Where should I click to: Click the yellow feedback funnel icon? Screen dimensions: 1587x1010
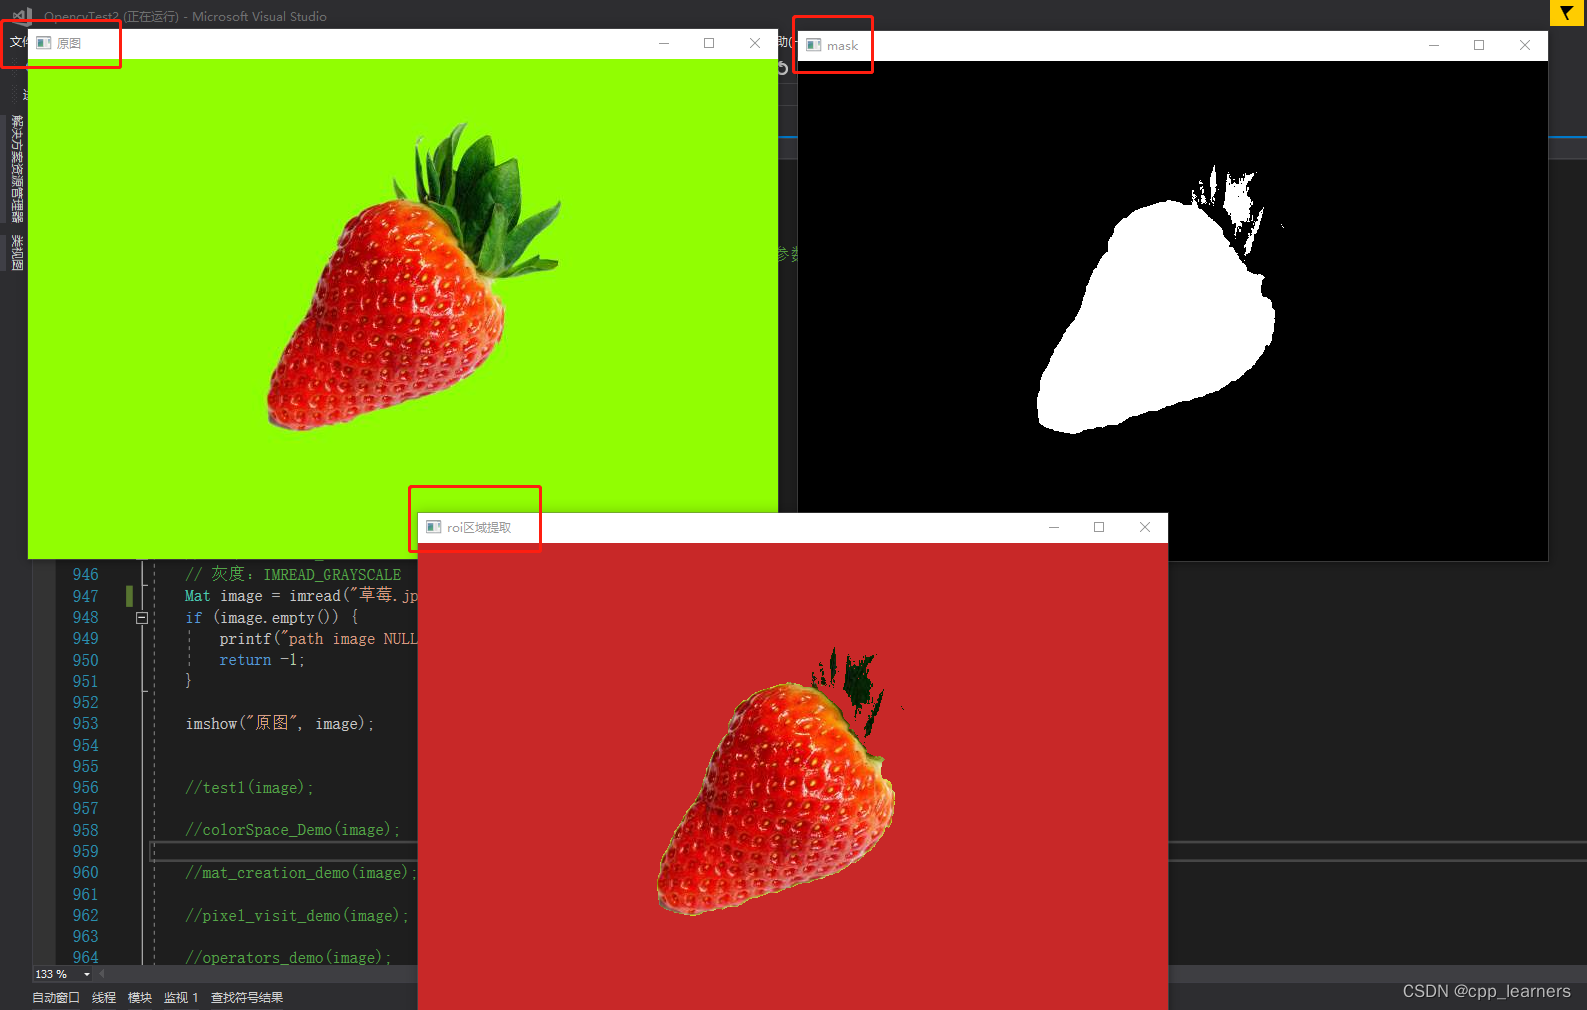pos(1566,12)
